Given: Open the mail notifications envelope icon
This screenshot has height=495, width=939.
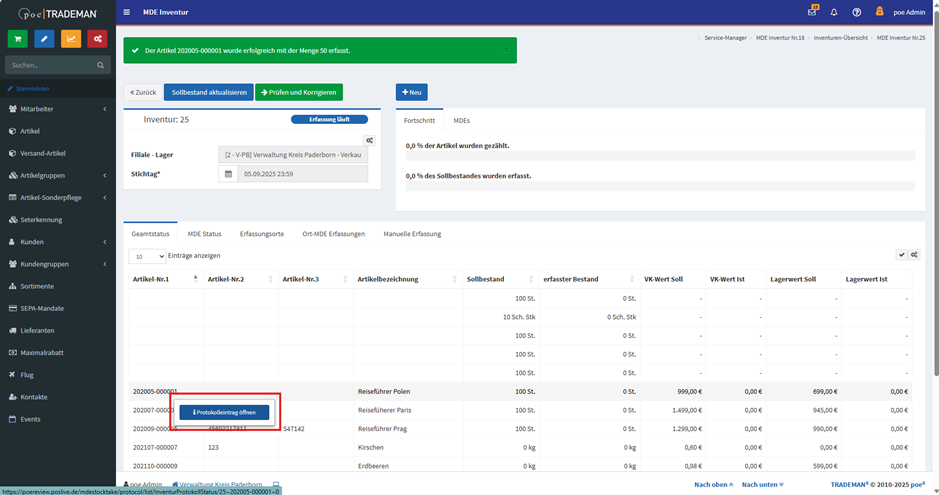Looking at the screenshot, I should pyautogui.click(x=812, y=12).
